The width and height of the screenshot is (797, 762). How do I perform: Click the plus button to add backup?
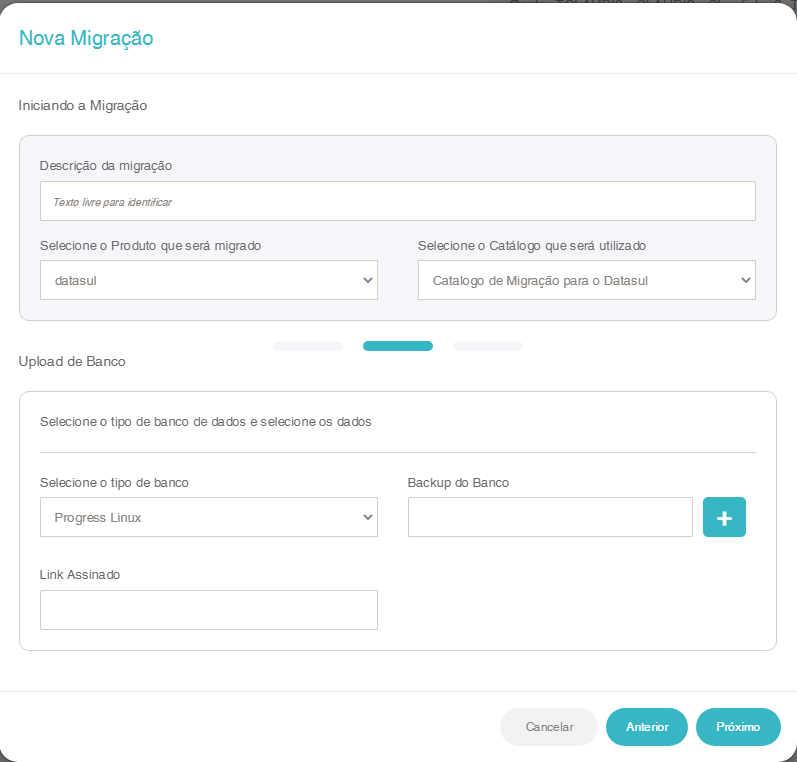tap(724, 517)
